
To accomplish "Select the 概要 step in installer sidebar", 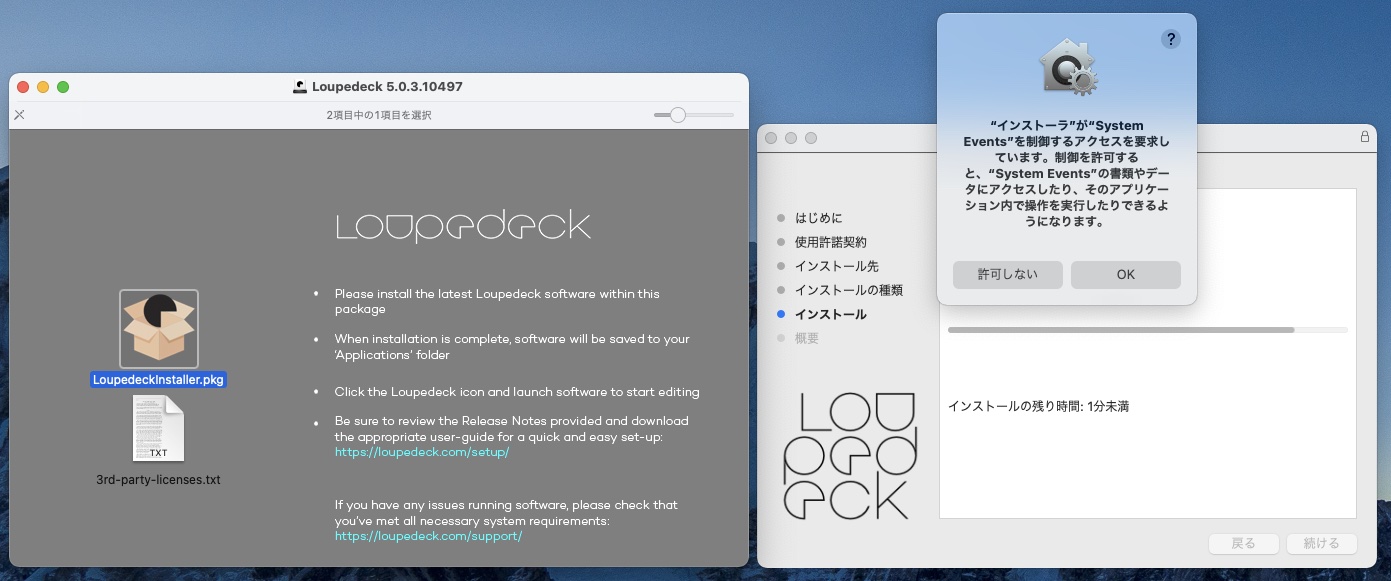I will click(806, 338).
